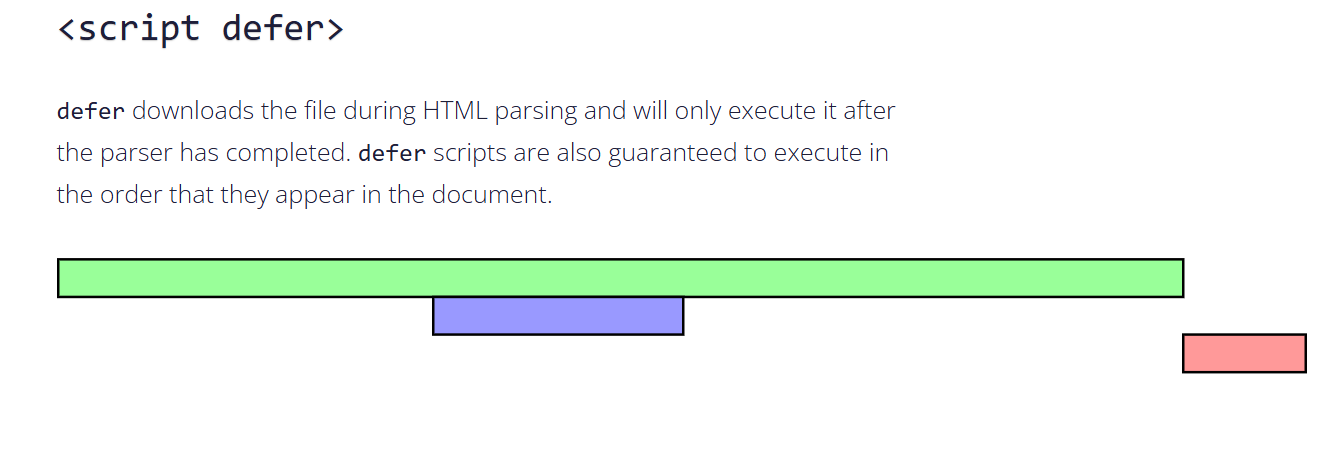Click the green HTML parsing bar
Image resolution: width=1342 pixels, height=449 pixels.
[x=621, y=278]
